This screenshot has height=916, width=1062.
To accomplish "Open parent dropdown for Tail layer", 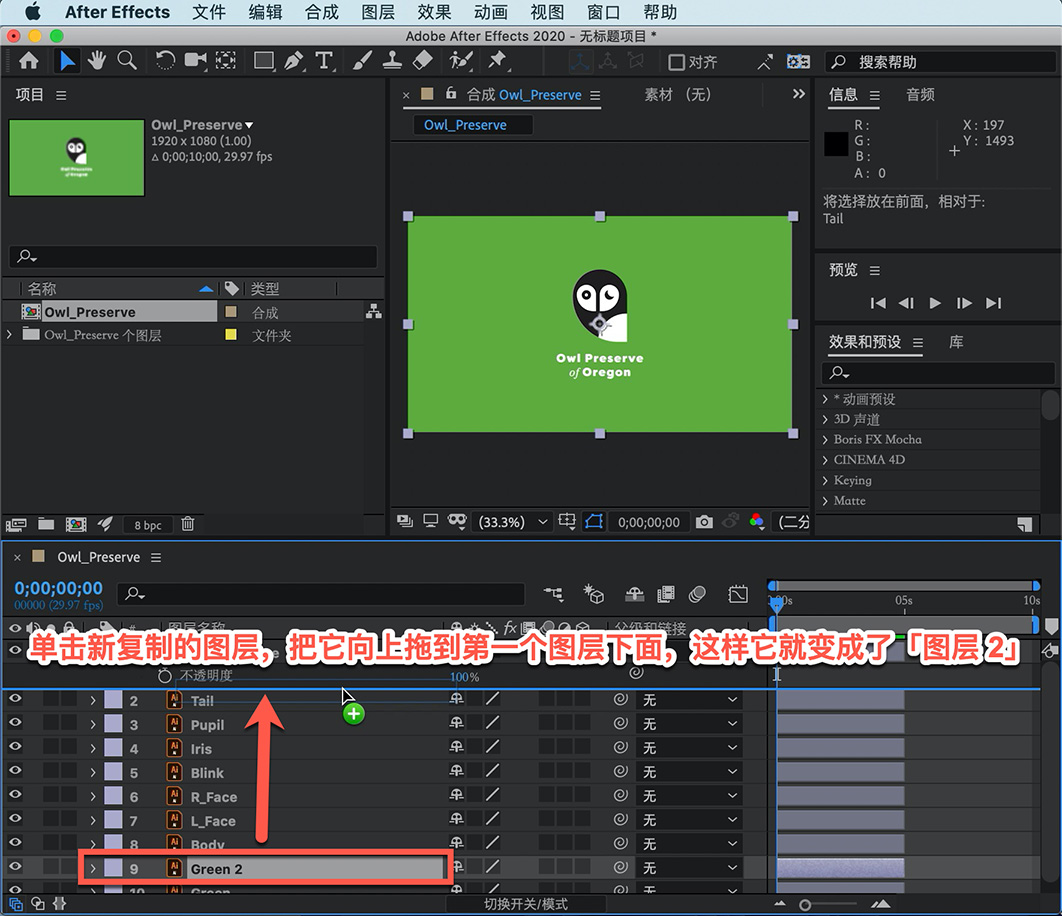I will point(689,699).
